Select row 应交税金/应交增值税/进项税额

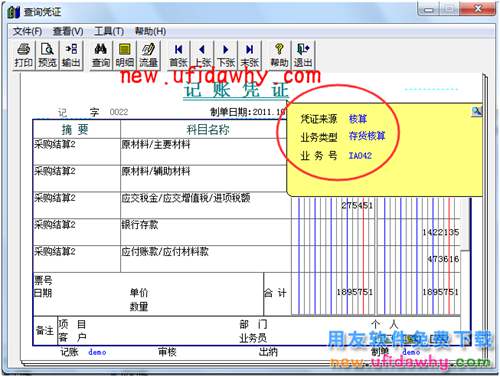point(186,198)
